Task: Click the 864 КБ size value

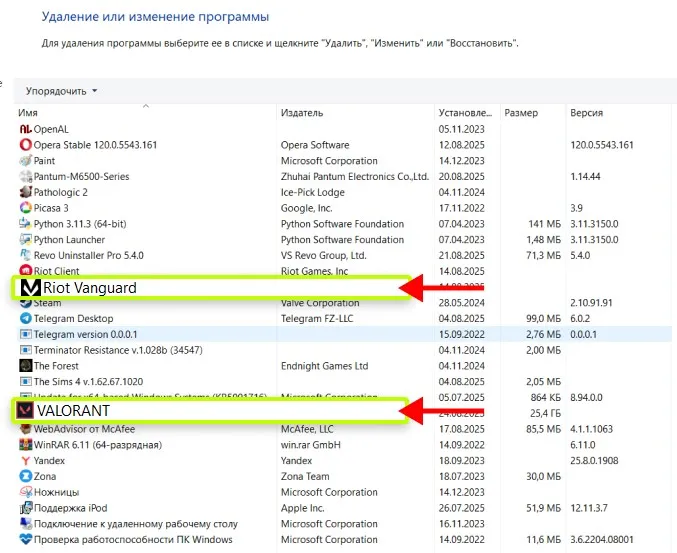Action: pos(545,398)
